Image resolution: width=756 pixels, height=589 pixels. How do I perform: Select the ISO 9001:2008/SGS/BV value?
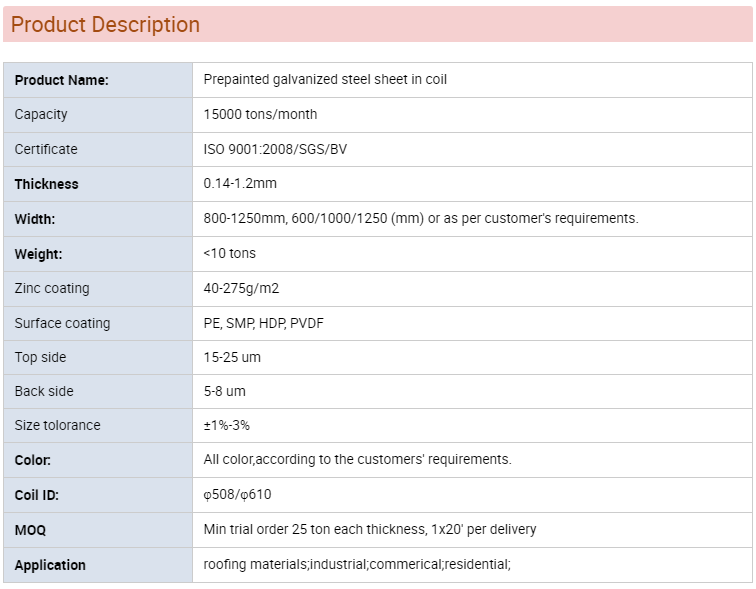click(x=275, y=149)
